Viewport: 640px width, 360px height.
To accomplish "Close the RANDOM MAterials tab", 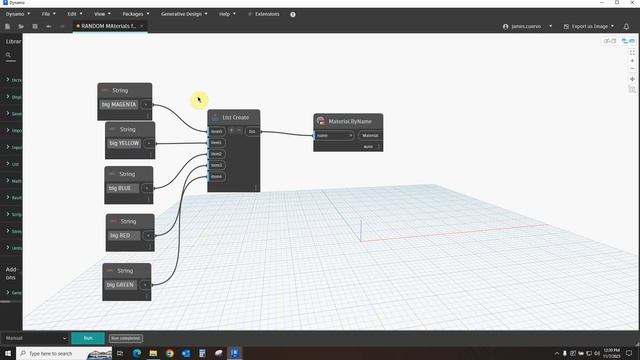I will point(142,26).
